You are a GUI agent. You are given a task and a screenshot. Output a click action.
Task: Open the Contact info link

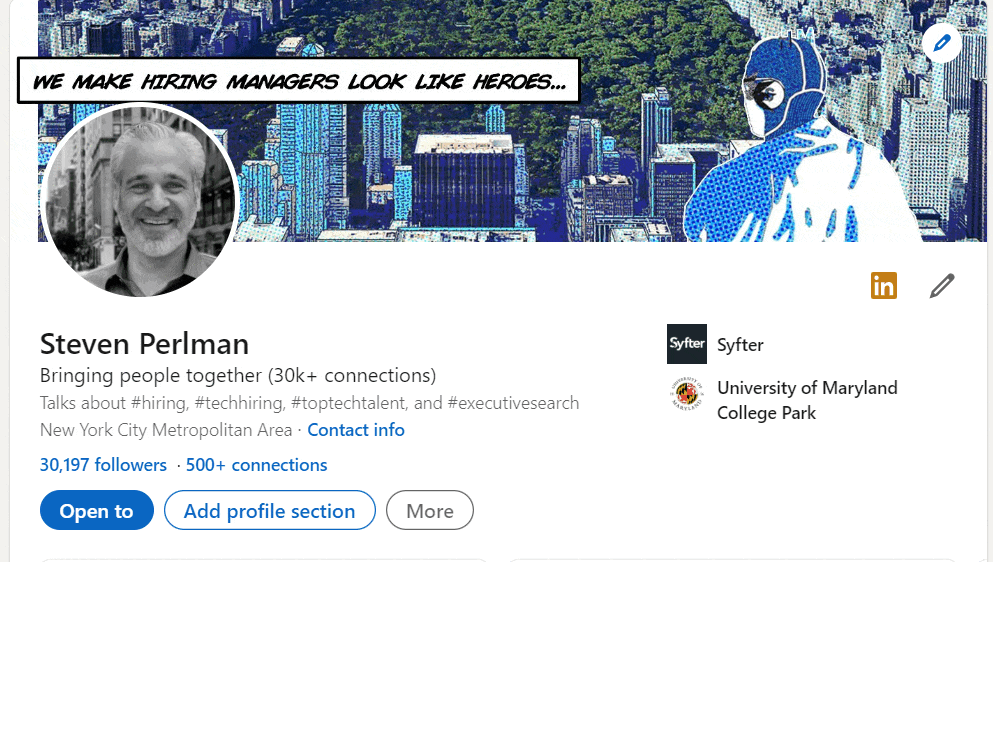point(356,430)
